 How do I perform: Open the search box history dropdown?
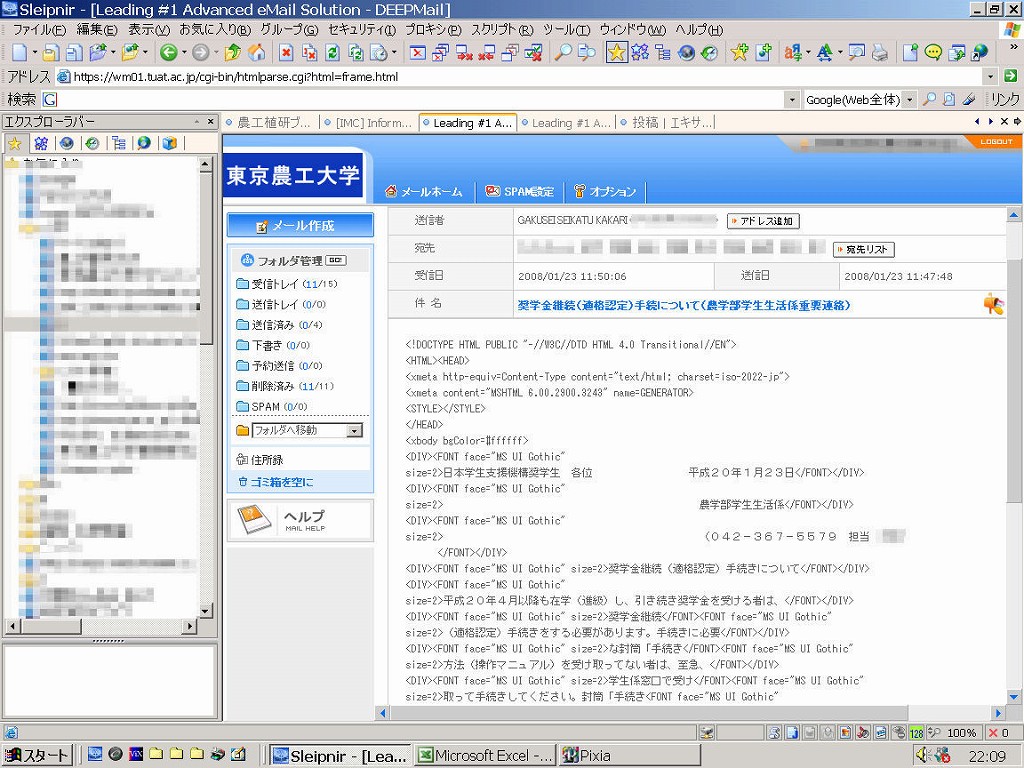792,100
